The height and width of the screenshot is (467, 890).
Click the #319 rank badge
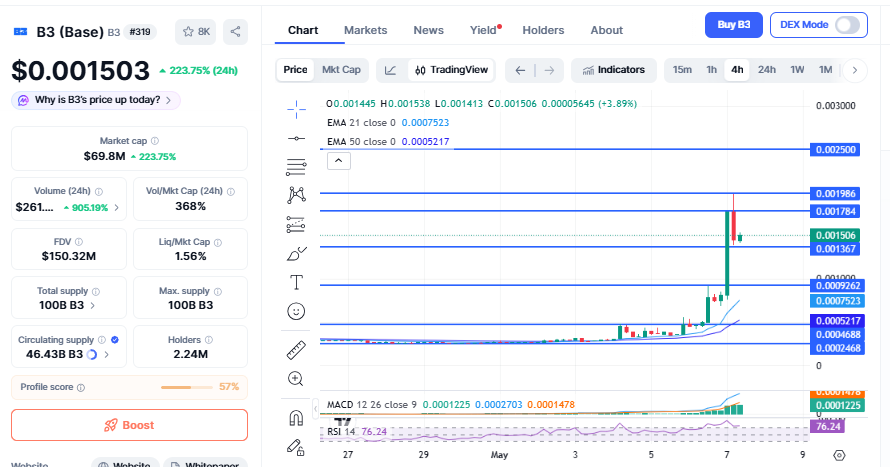140,32
